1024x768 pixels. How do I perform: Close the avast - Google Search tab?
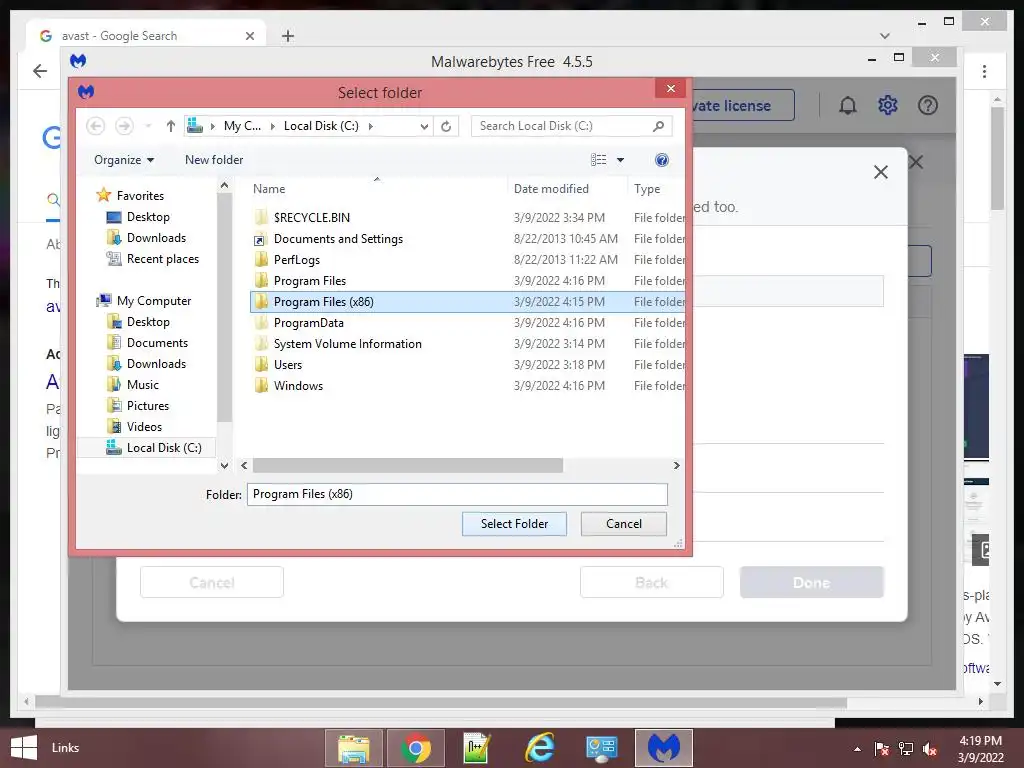(x=249, y=36)
